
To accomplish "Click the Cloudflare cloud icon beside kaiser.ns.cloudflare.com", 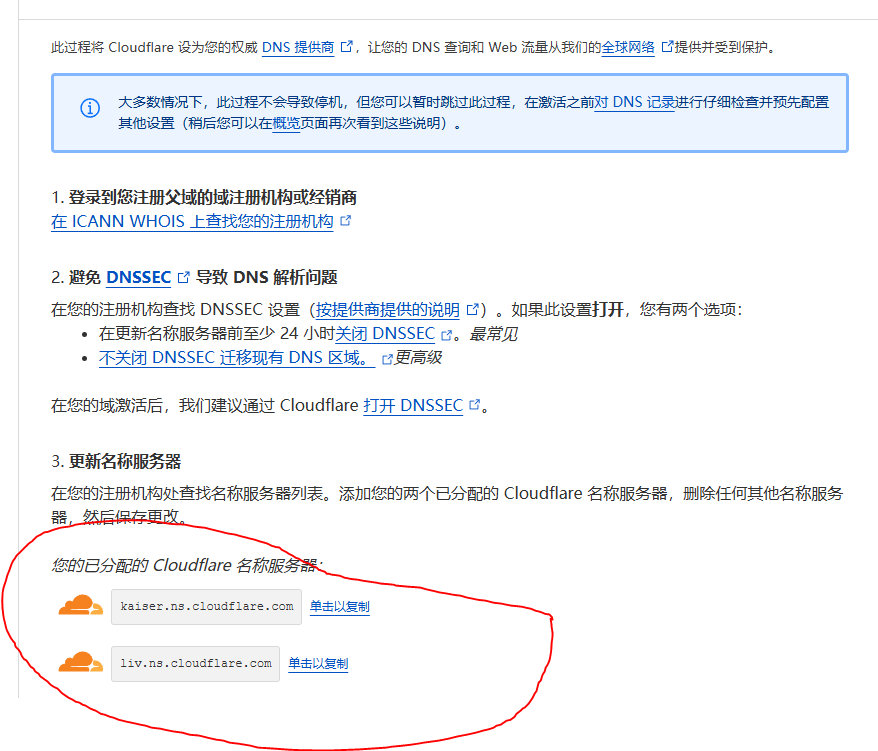I will (x=81, y=606).
